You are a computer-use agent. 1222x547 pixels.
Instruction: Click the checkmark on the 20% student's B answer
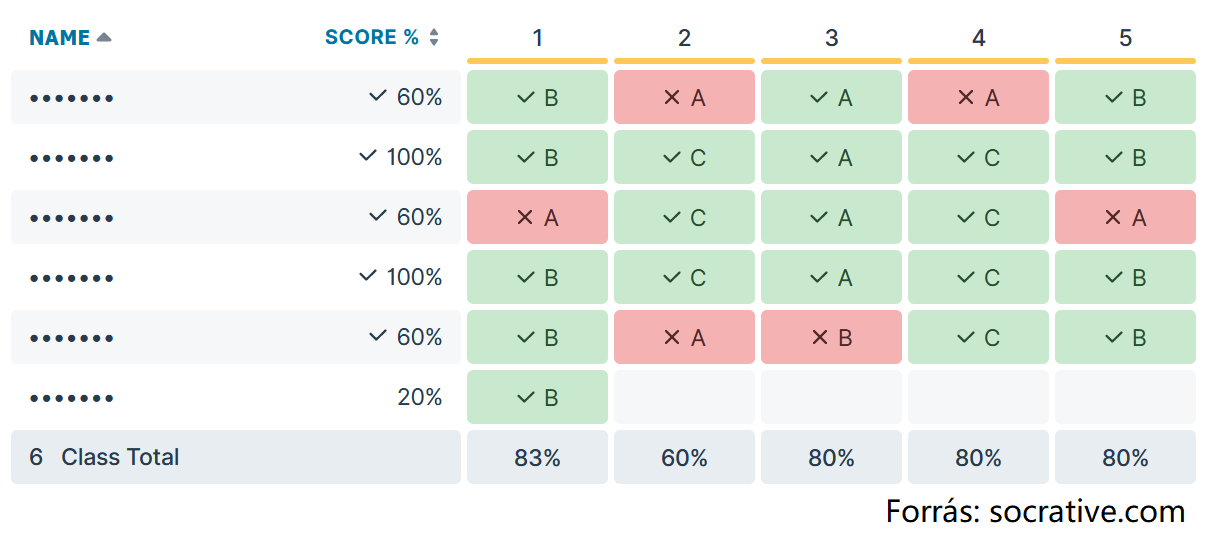coord(525,398)
